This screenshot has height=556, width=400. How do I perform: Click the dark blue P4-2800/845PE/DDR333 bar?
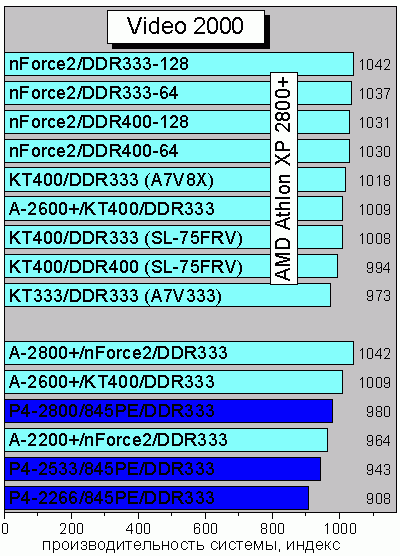pyautogui.click(x=169, y=411)
